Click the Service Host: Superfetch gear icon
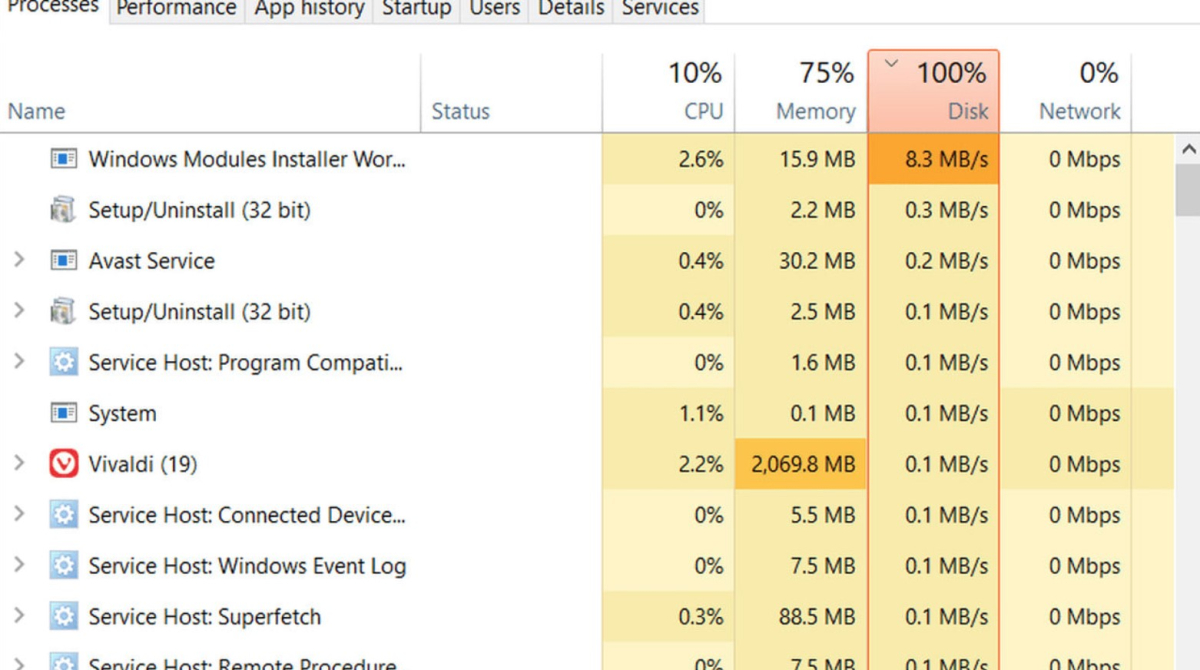 [64, 616]
